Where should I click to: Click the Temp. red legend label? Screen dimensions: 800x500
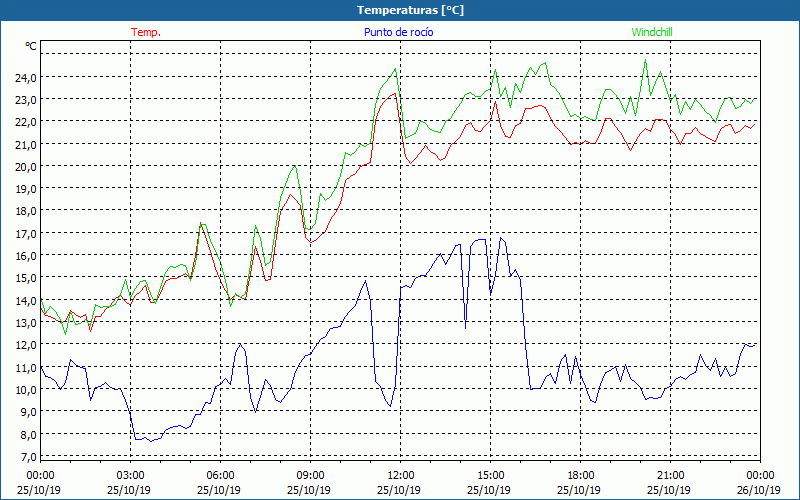(146, 32)
